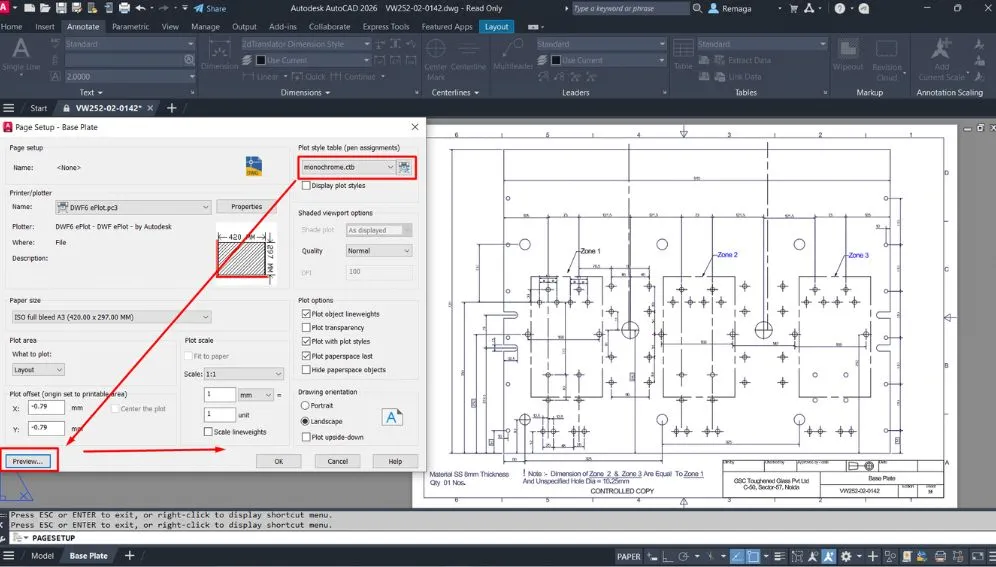The height and width of the screenshot is (567, 996).
Task: Expand the Dimensions panel
Action: [x=306, y=93]
